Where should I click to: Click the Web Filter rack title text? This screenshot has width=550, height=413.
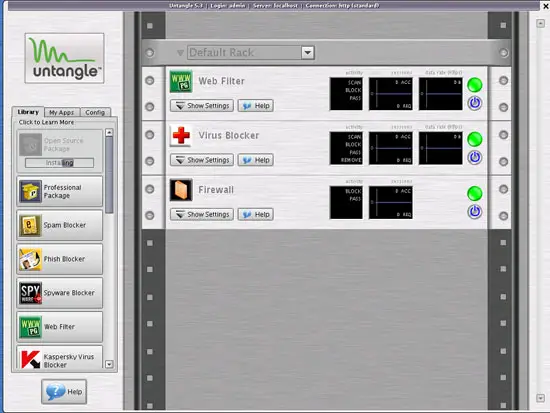click(x=221, y=81)
